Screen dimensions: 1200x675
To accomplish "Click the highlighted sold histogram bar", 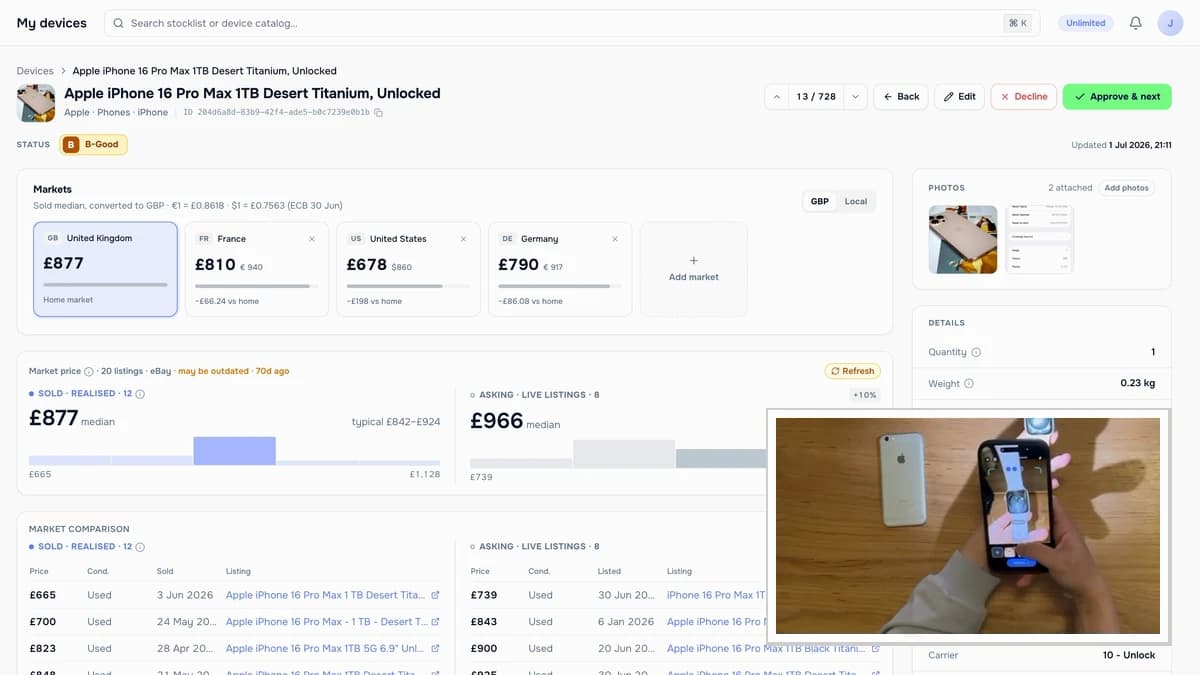I will point(234,451).
